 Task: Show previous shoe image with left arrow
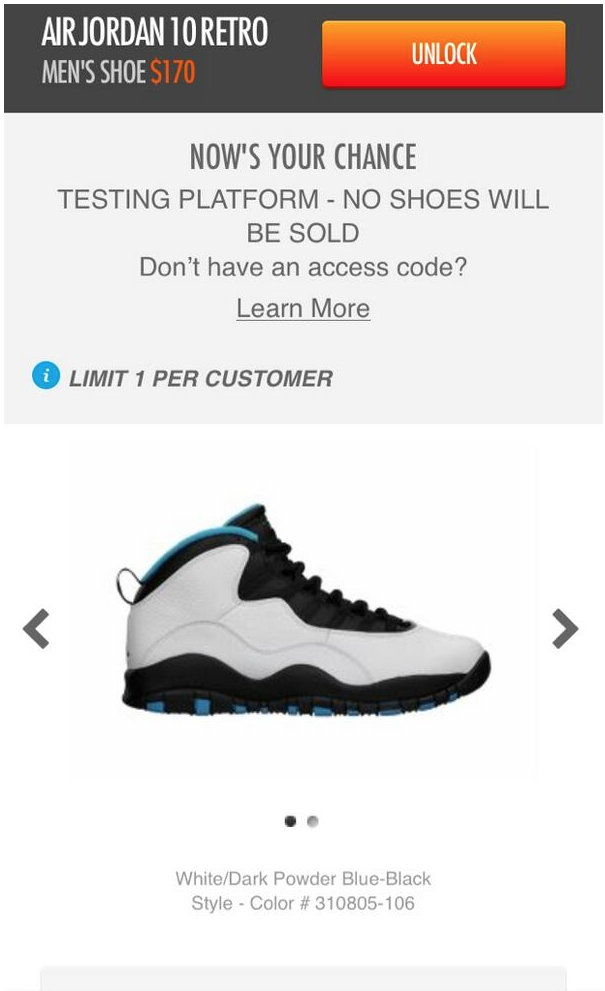[x=36, y=628]
